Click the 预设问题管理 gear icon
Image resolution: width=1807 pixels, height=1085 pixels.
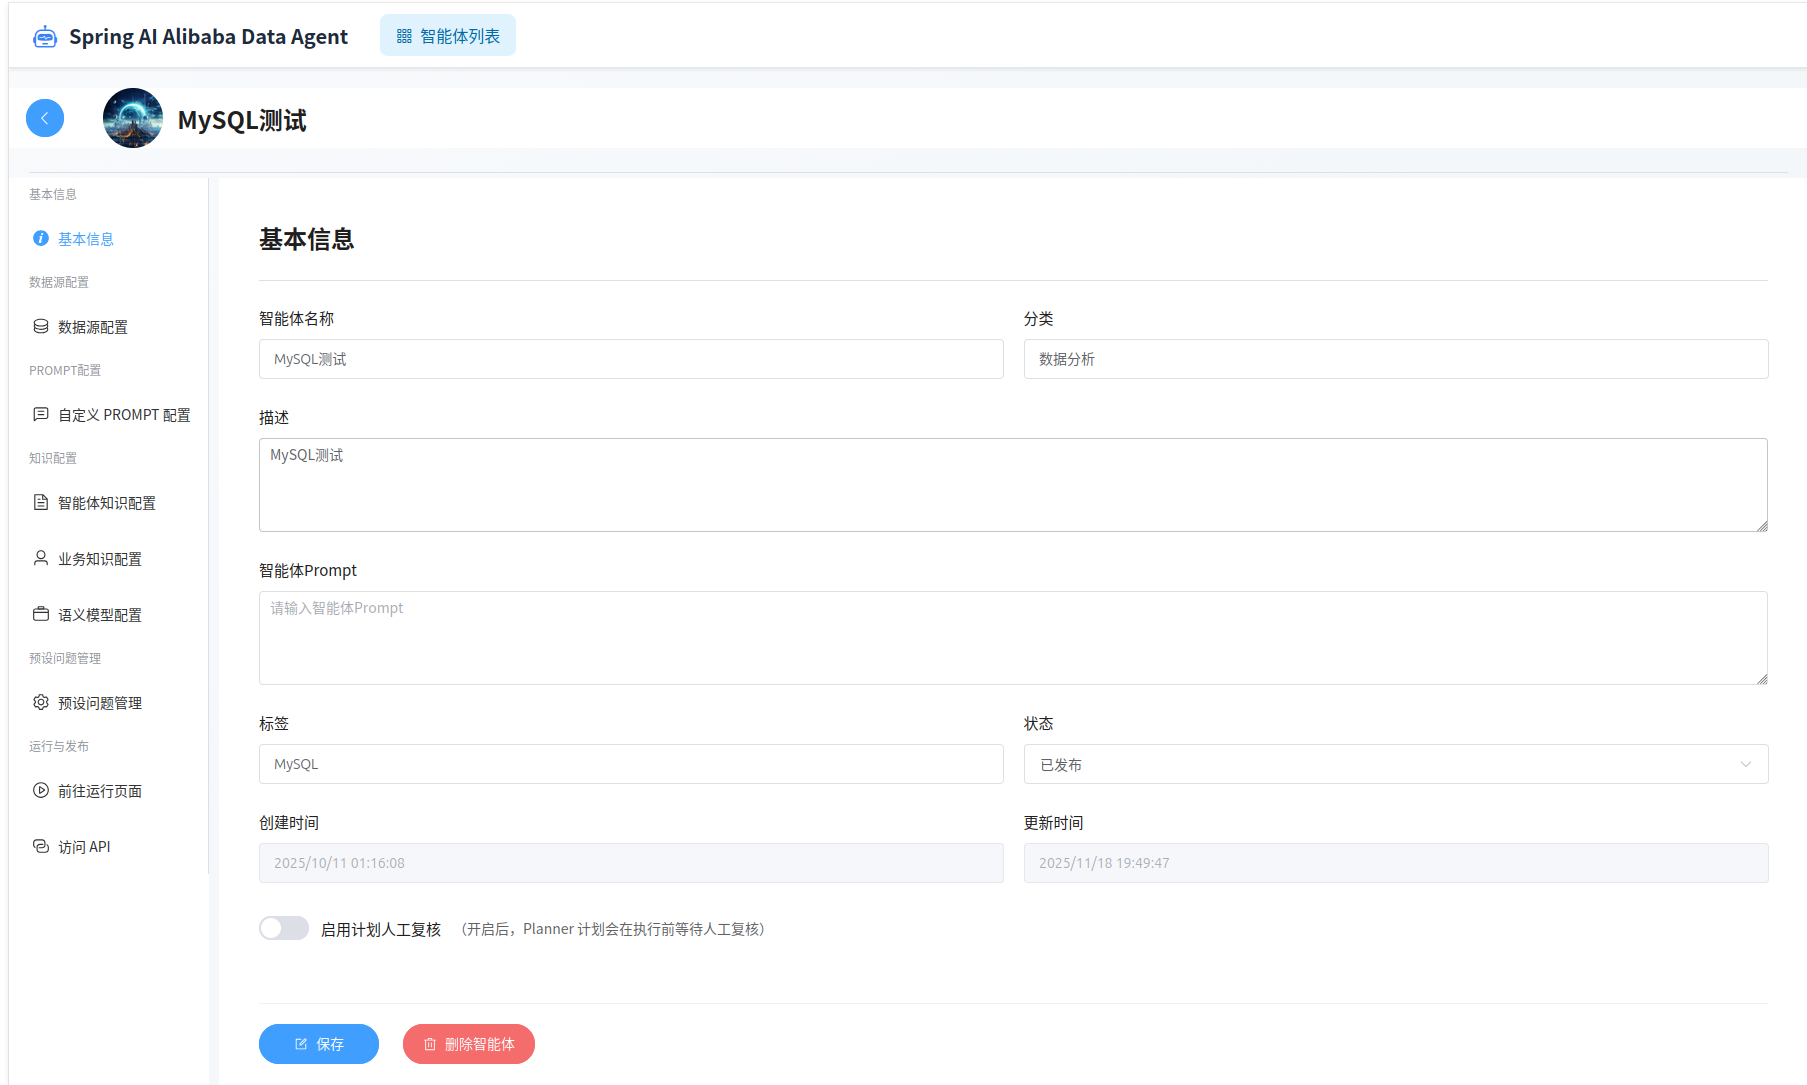tap(41, 702)
